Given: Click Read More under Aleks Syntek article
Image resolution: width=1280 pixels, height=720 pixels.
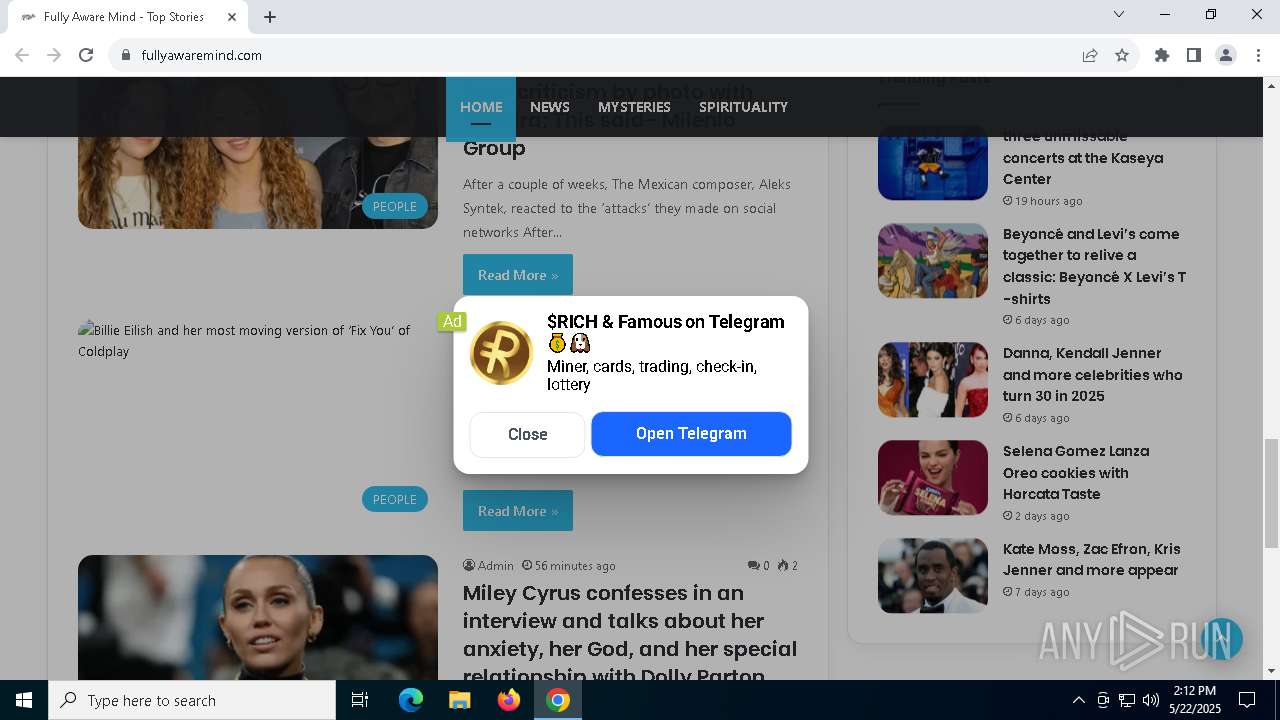Looking at the screenshot, I should [x=518, y=275].
